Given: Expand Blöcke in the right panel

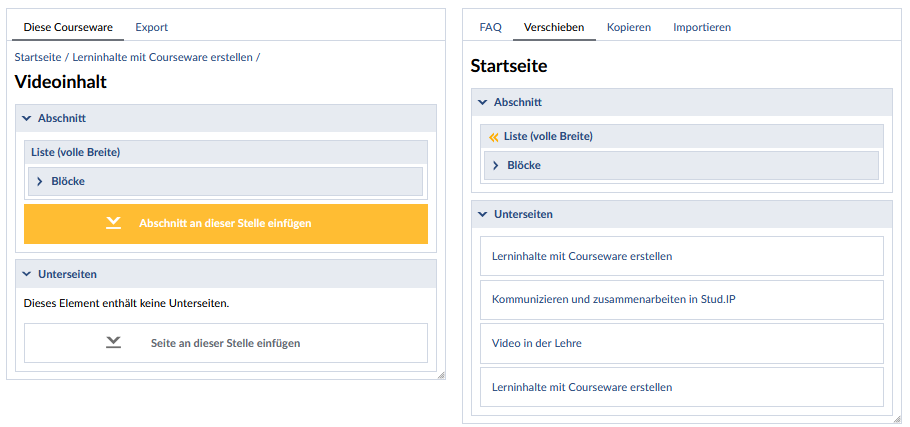Looking at the screenshot, I should [496, 165].
